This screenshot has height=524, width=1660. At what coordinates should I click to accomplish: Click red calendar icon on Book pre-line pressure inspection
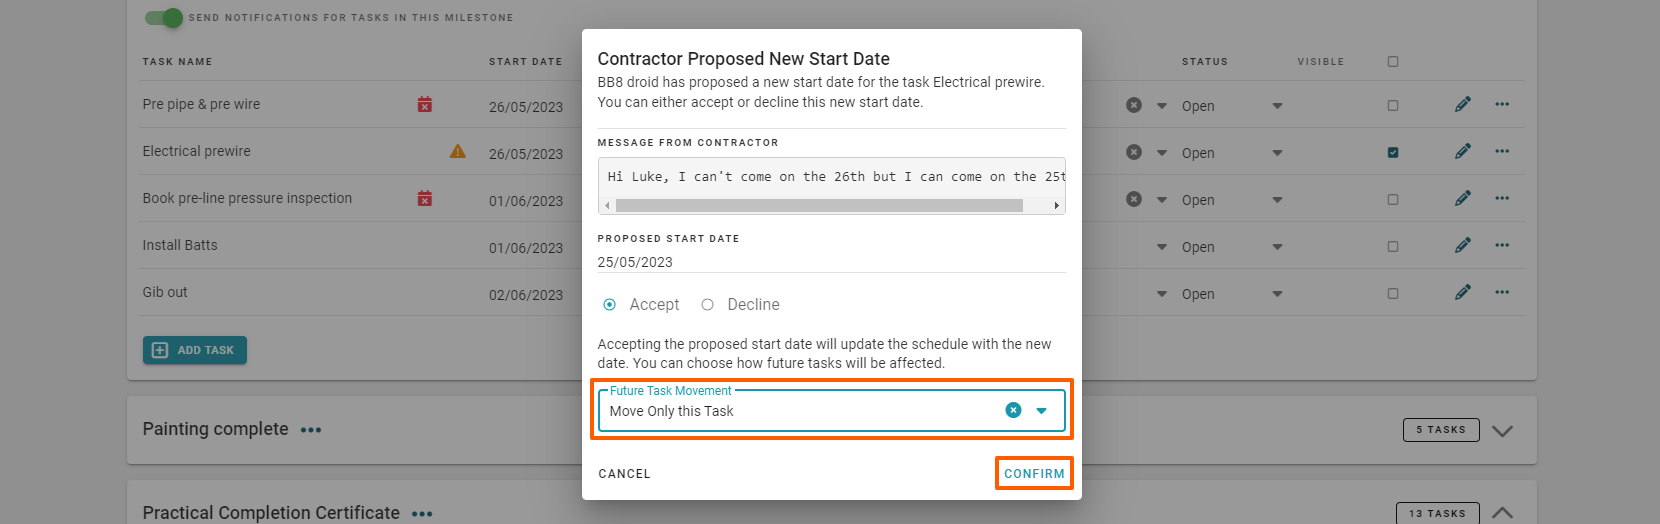click(x=425, y=199)
